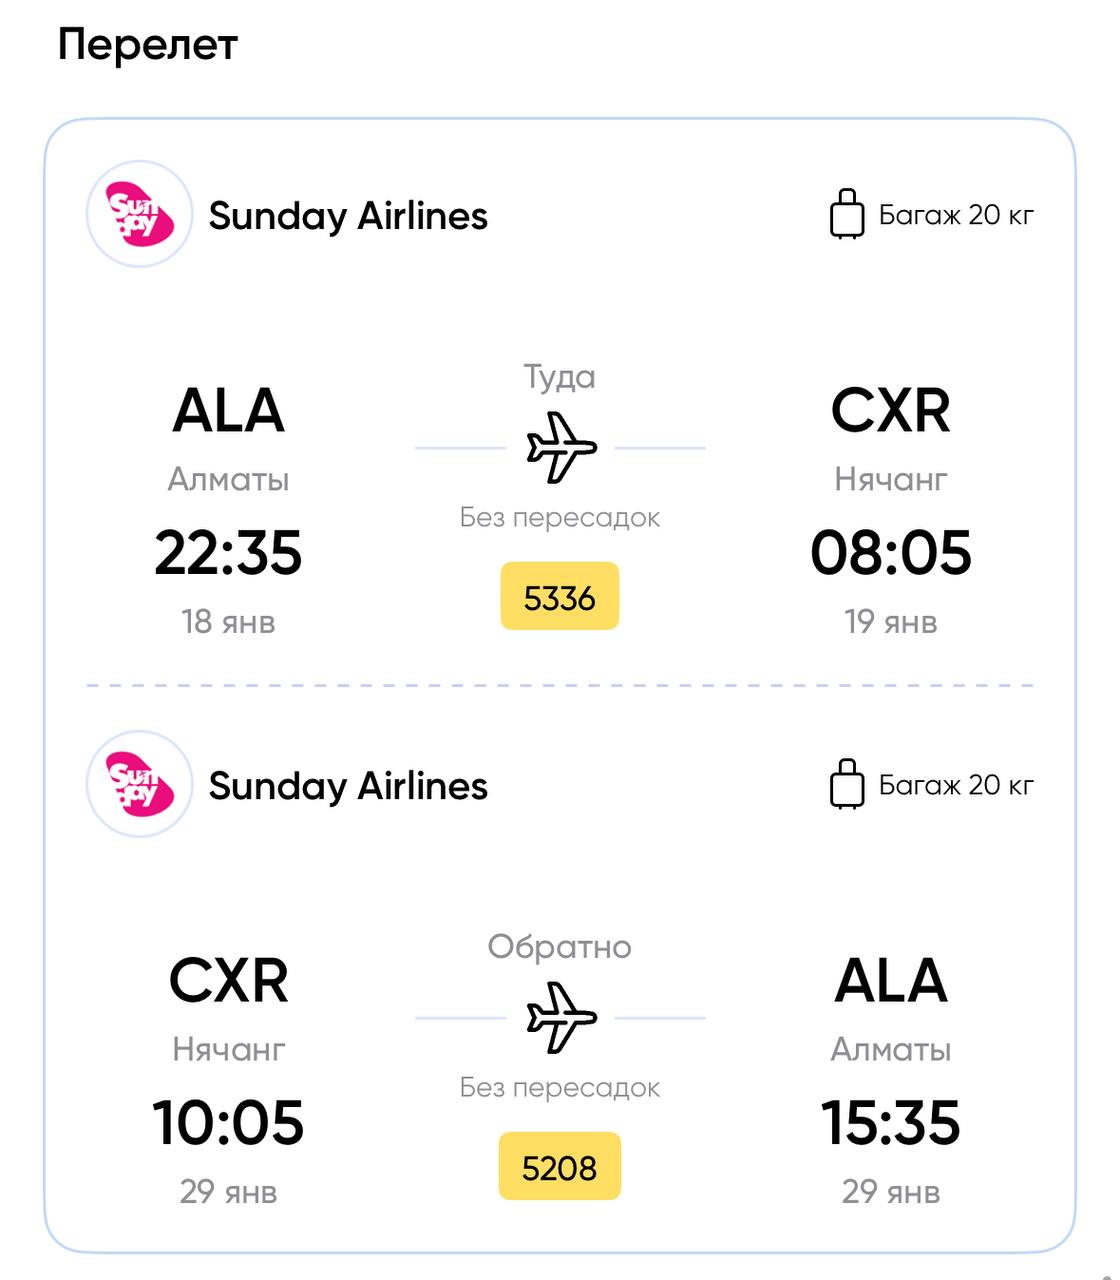Tap the Обратно direction label

click(x=560, y=947)
